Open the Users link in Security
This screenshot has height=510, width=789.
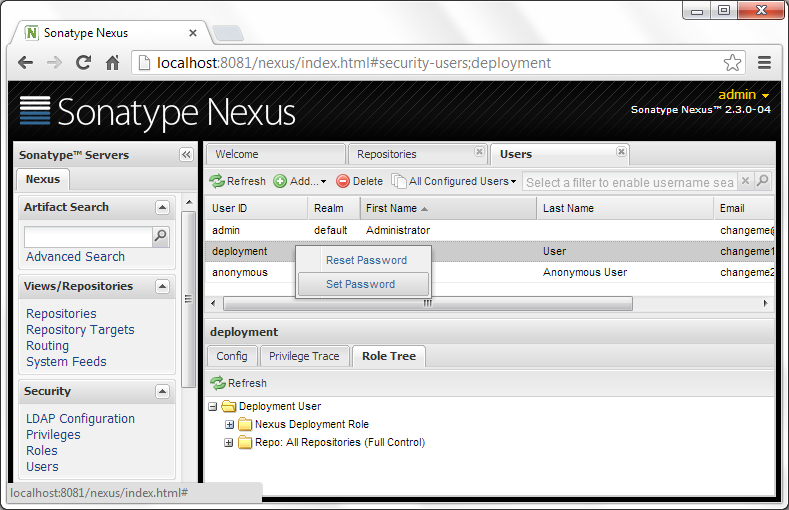(x=42, y=467)
